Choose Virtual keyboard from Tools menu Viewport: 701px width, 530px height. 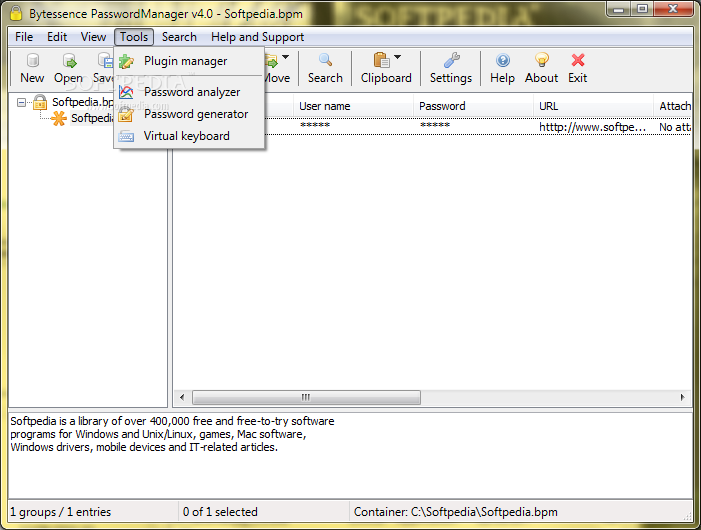(x=189, y=136)
